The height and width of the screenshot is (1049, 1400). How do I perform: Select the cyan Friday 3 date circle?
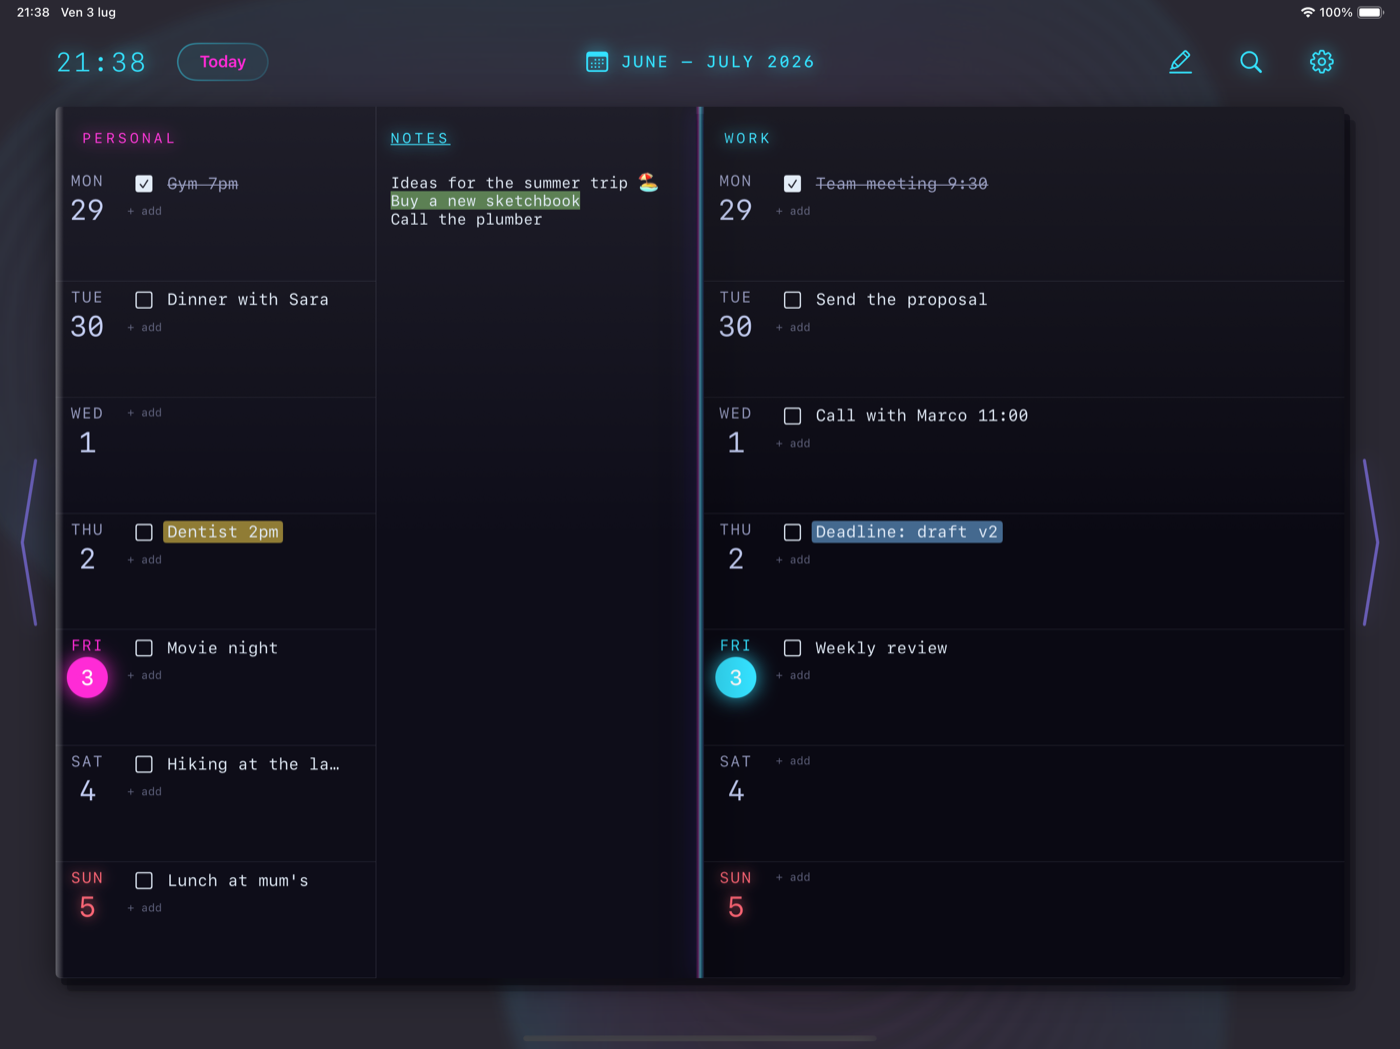pos(736,677)
